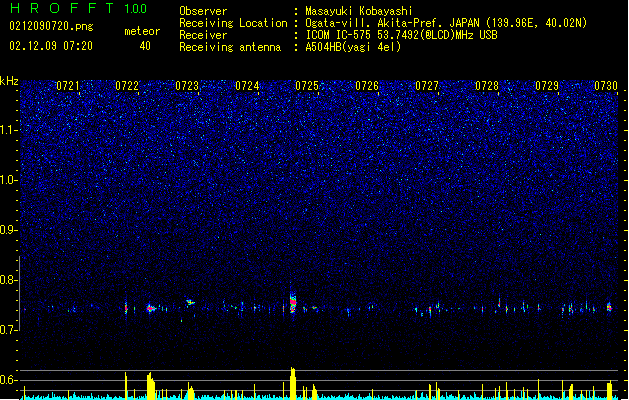Click the 0722 time marker
Viewport: 629px width, 400px height.
click(x=127, y=86)
